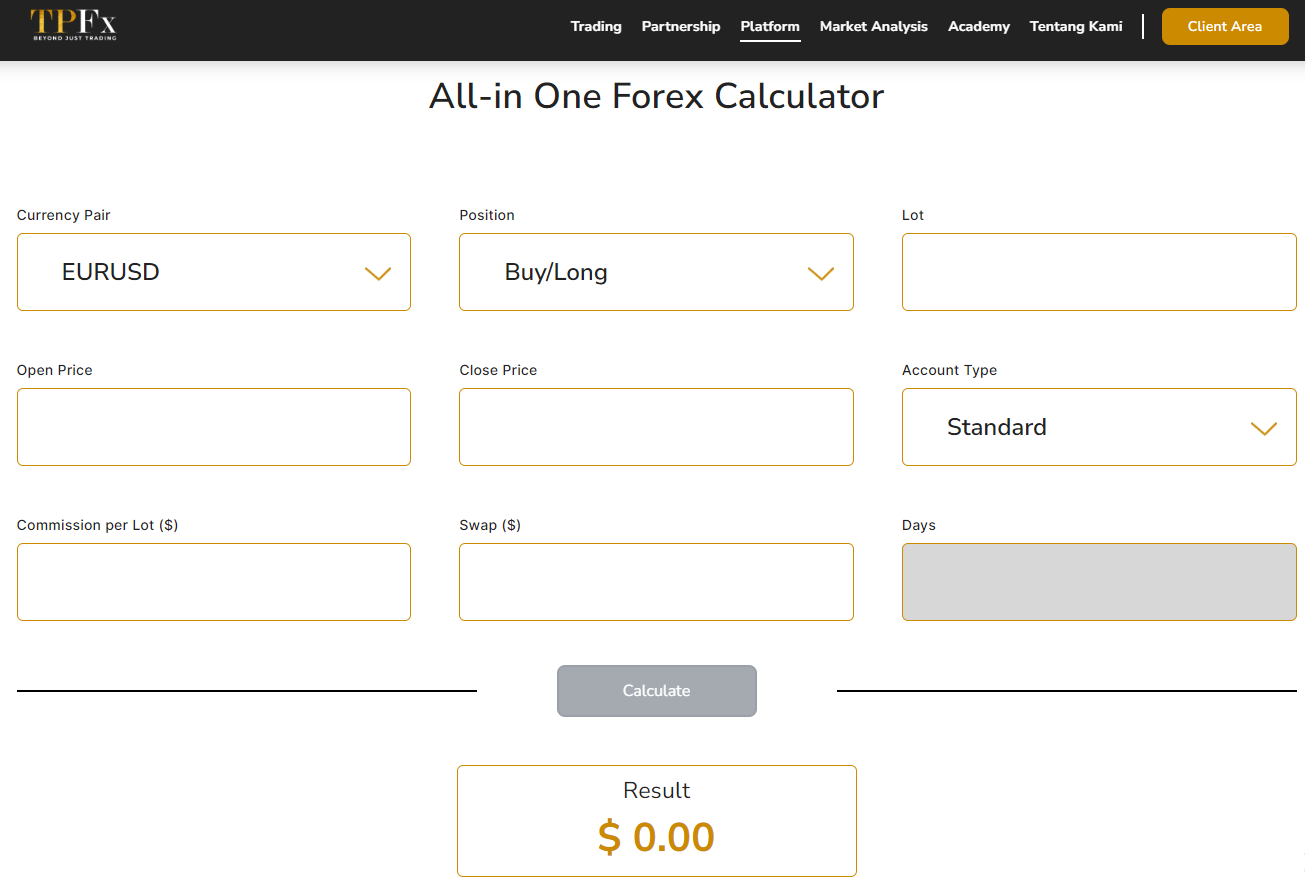Open the EURUSD currency pair dropdown

(x=214, y=272)
